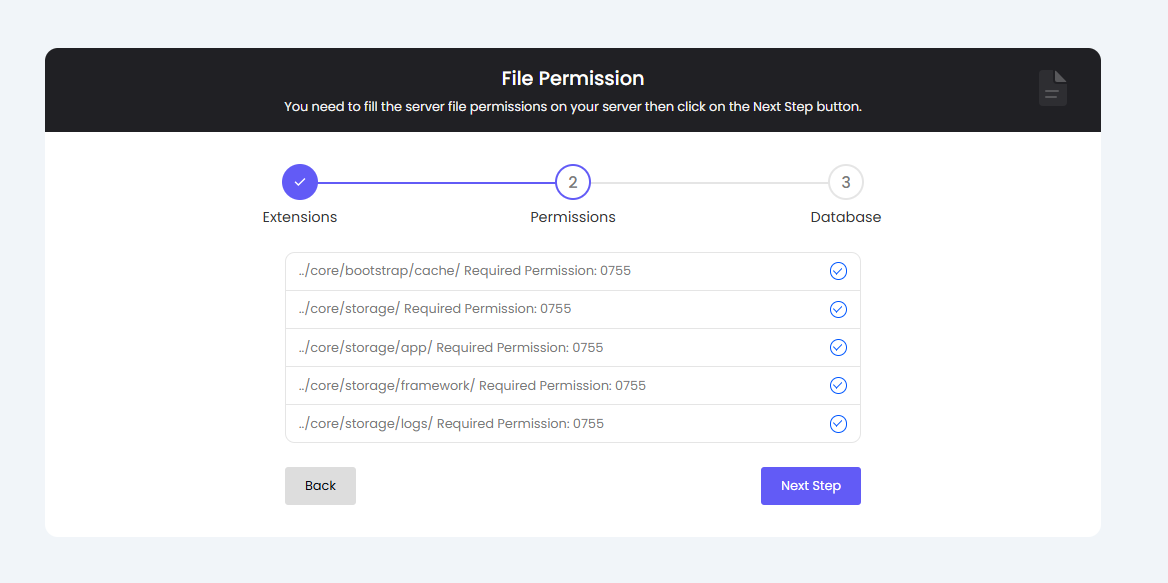Jump to step 3 circle
The height and width of the screenshot is (583, 1168).
[x=846, y=182]
